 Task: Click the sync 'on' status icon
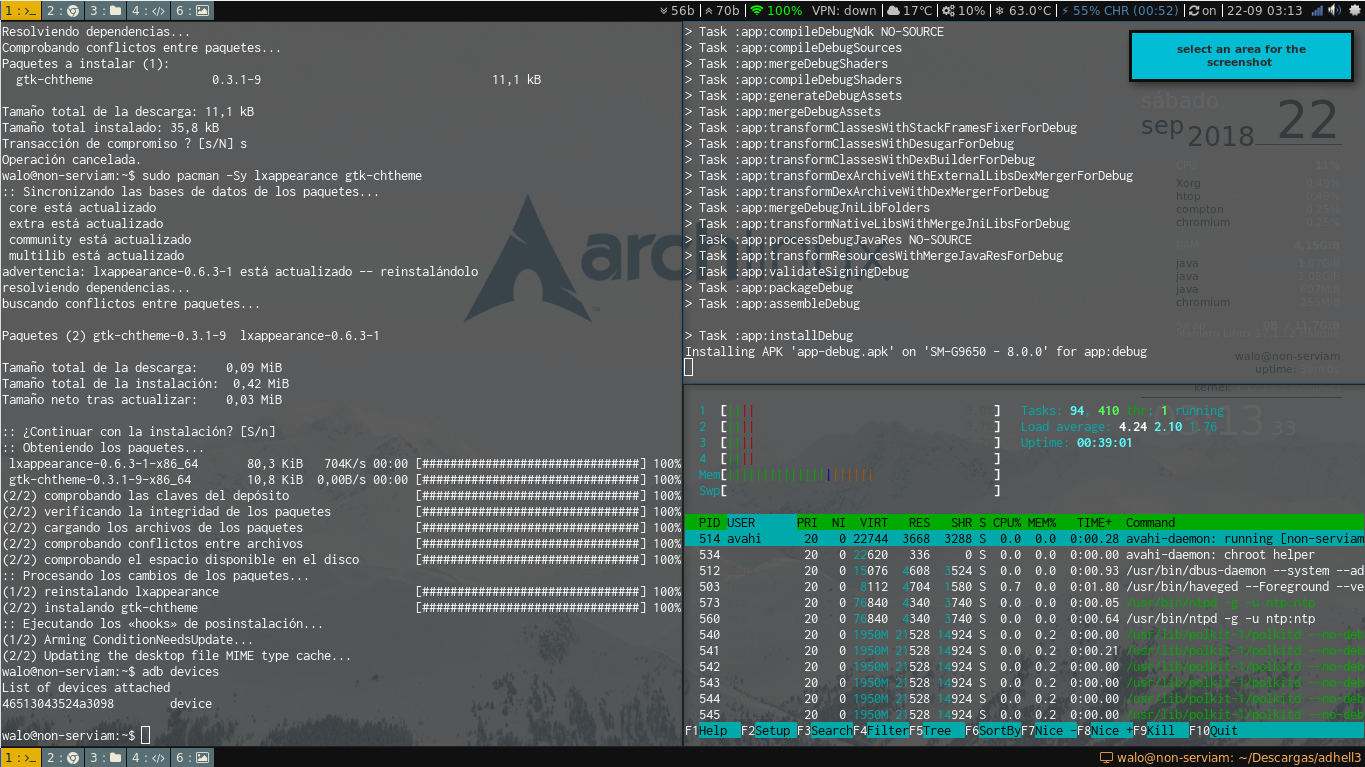click(x=1202, y=10)
